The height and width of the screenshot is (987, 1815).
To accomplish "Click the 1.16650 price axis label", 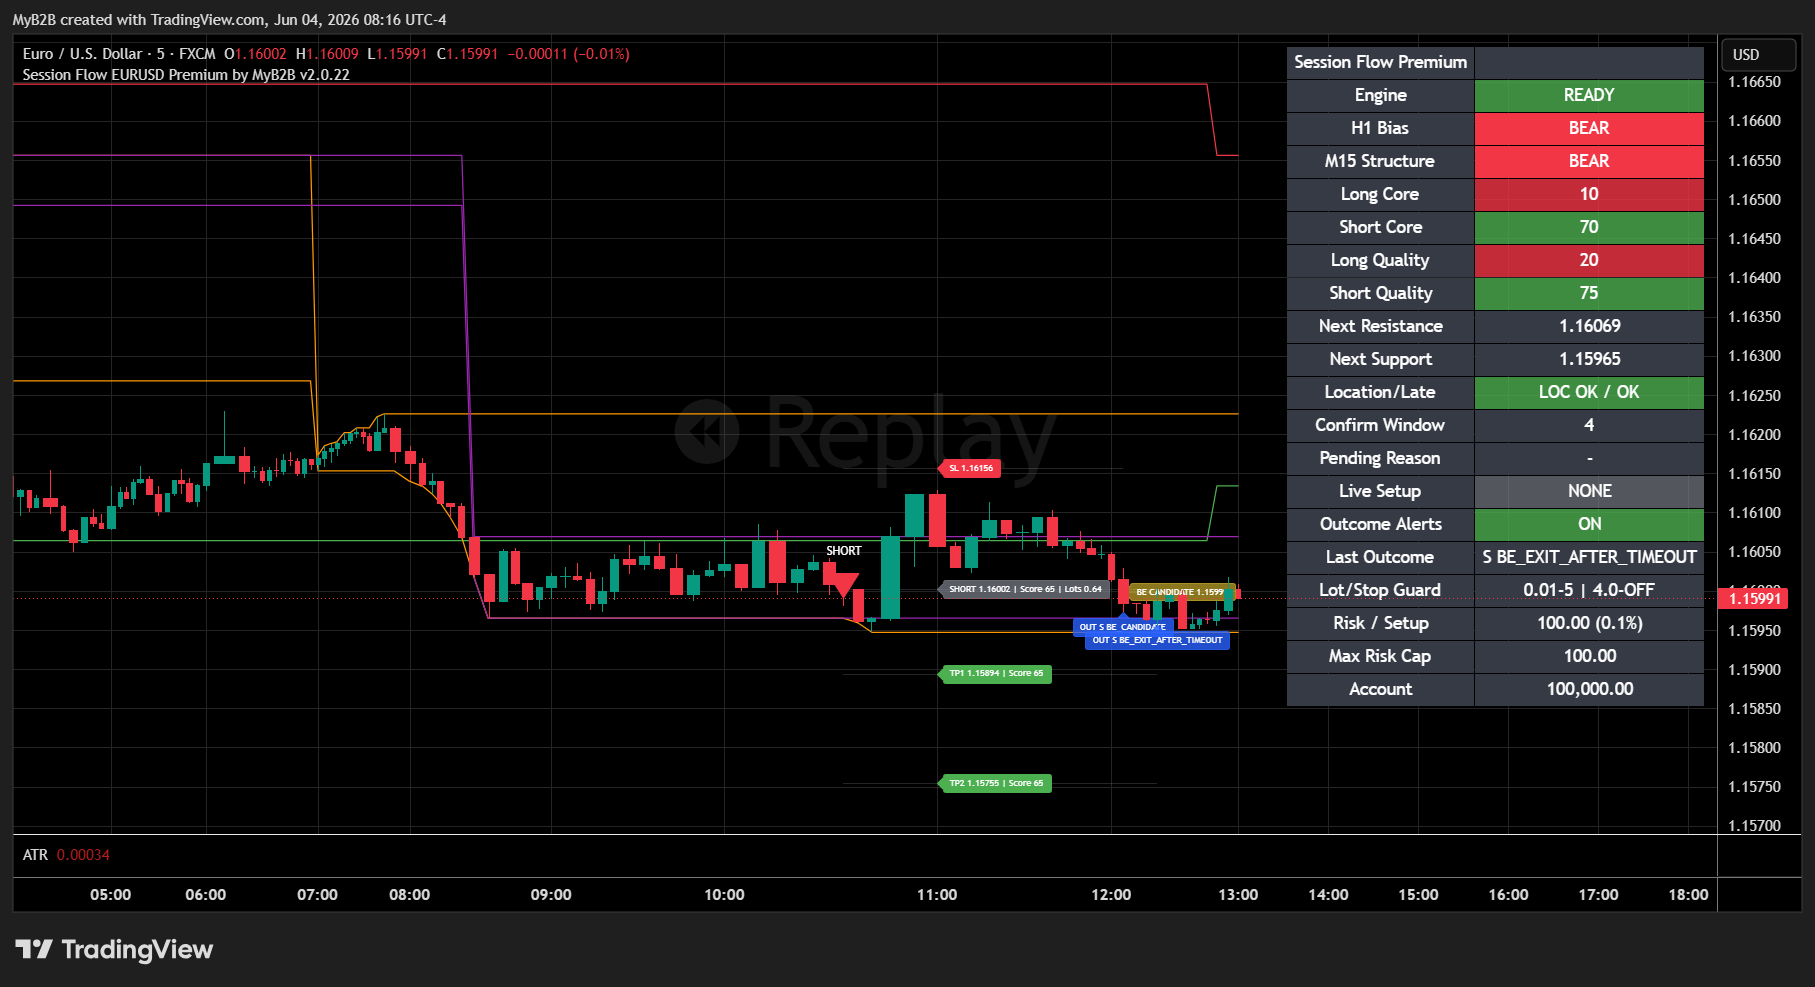I will point(1755,82).
